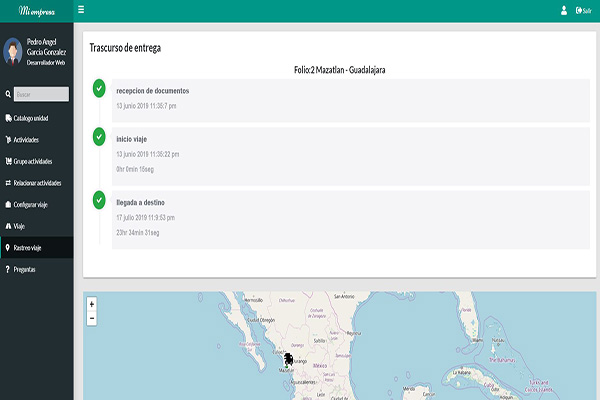Focus the Buscar search field
The width and height of the screenshot is (600, 400).
[42, 94]
